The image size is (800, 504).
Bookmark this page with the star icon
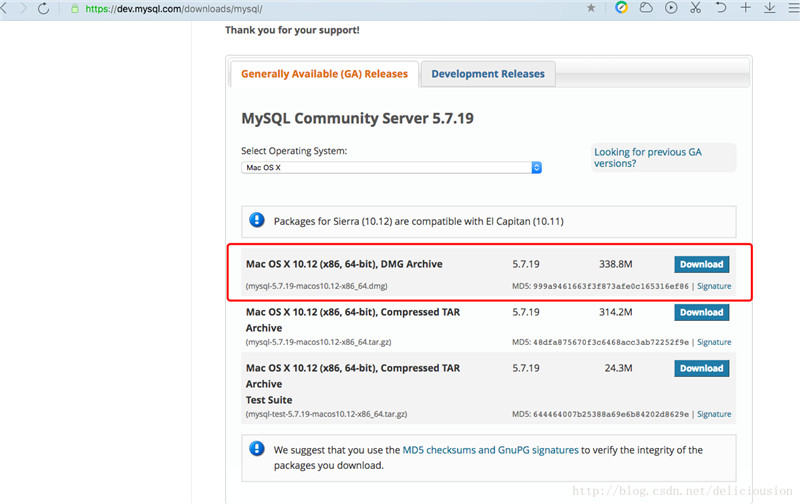591,8
